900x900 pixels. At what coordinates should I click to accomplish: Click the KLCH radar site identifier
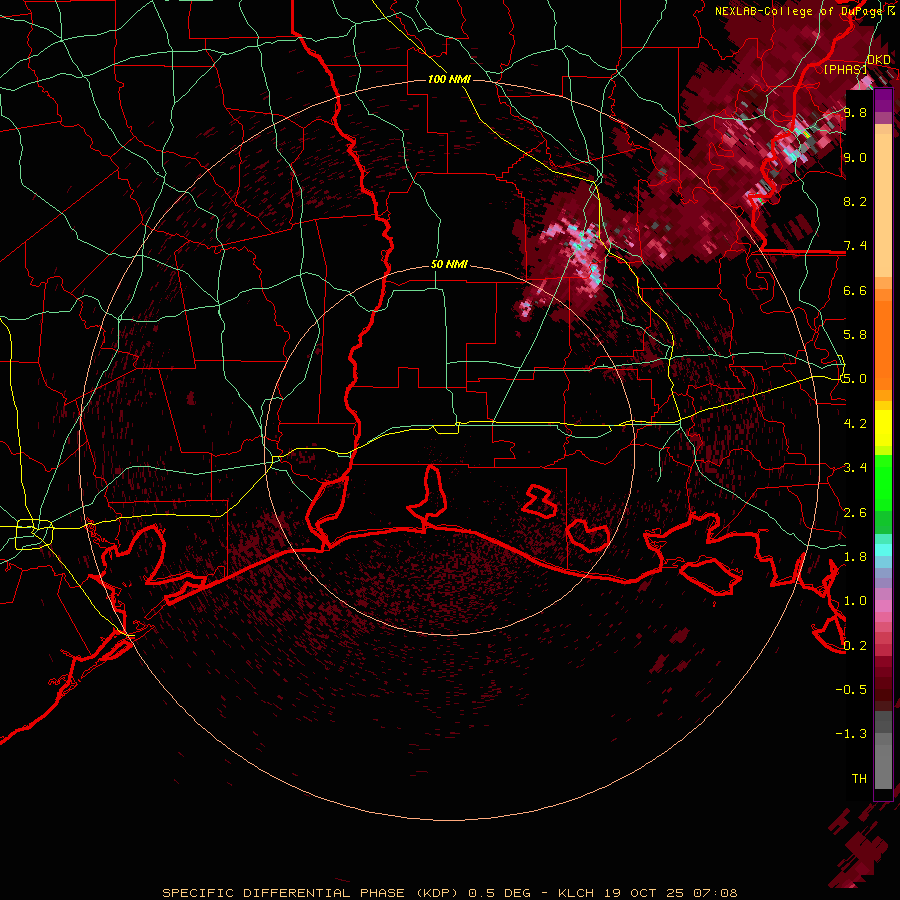pos(577,893)
